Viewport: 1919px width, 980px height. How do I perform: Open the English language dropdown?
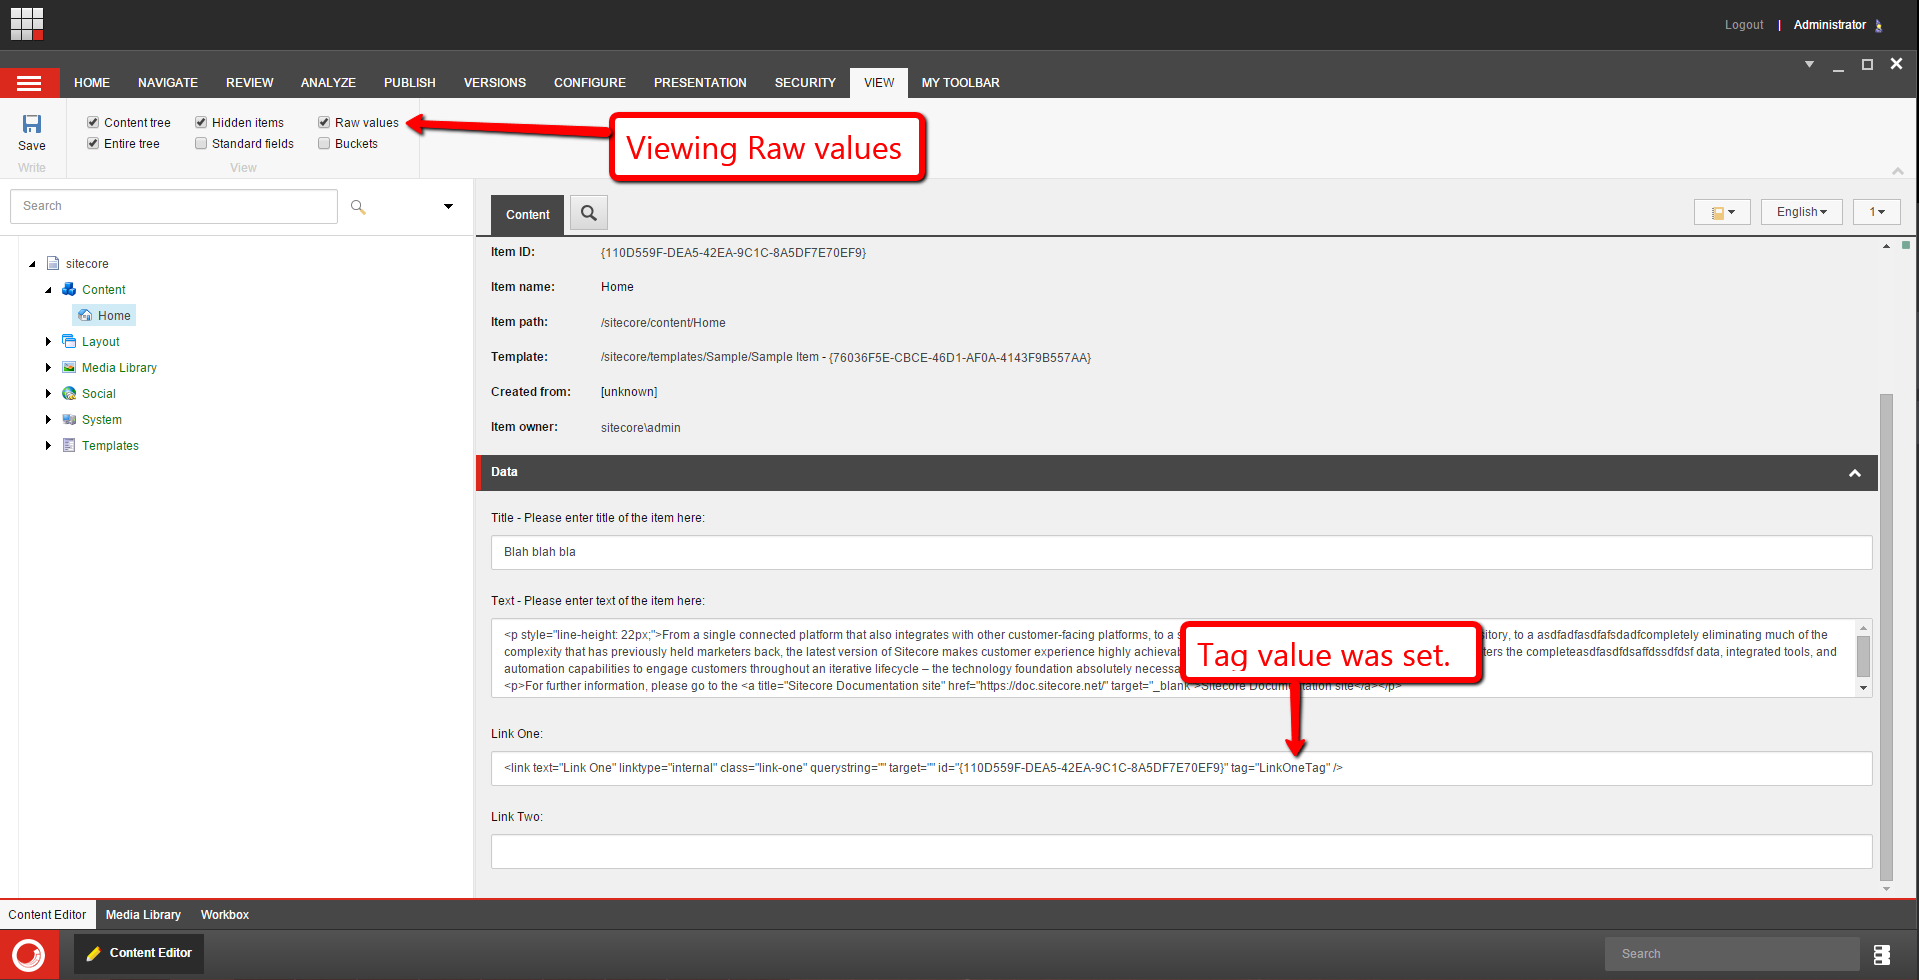(1801, 212)
